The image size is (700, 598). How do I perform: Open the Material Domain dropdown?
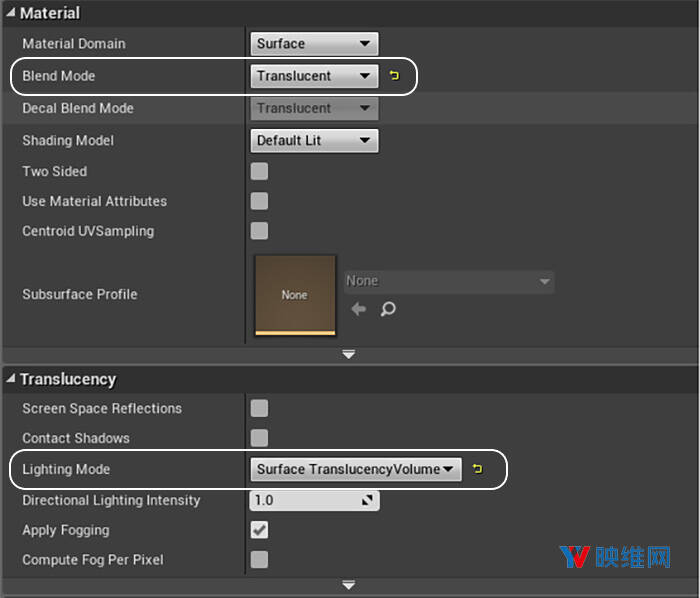tap(313, 44)
